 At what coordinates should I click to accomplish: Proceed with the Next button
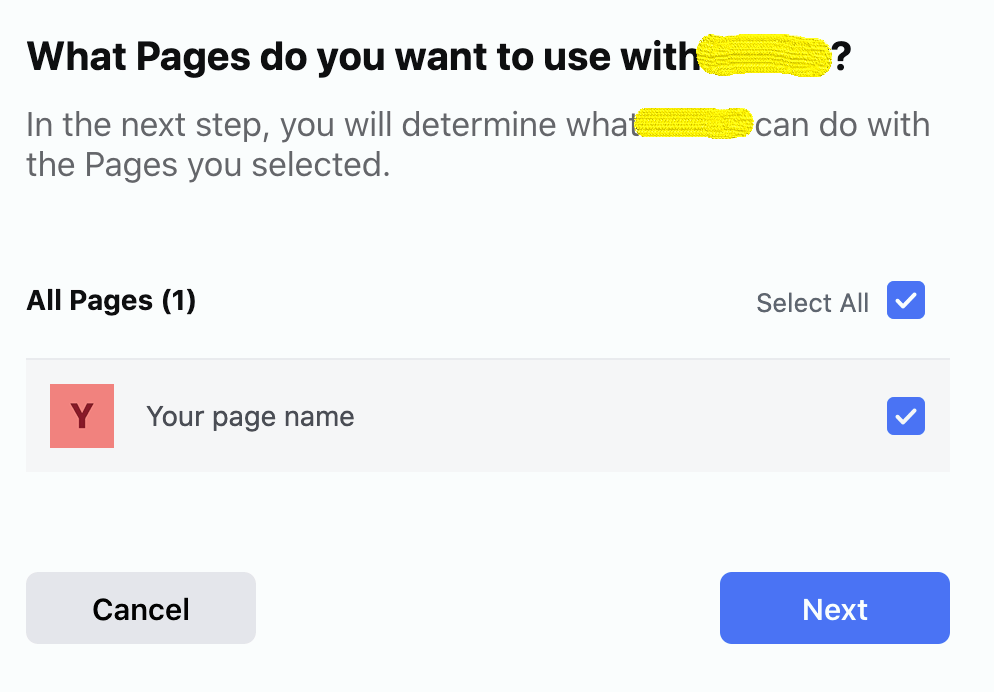click(834, 608)
